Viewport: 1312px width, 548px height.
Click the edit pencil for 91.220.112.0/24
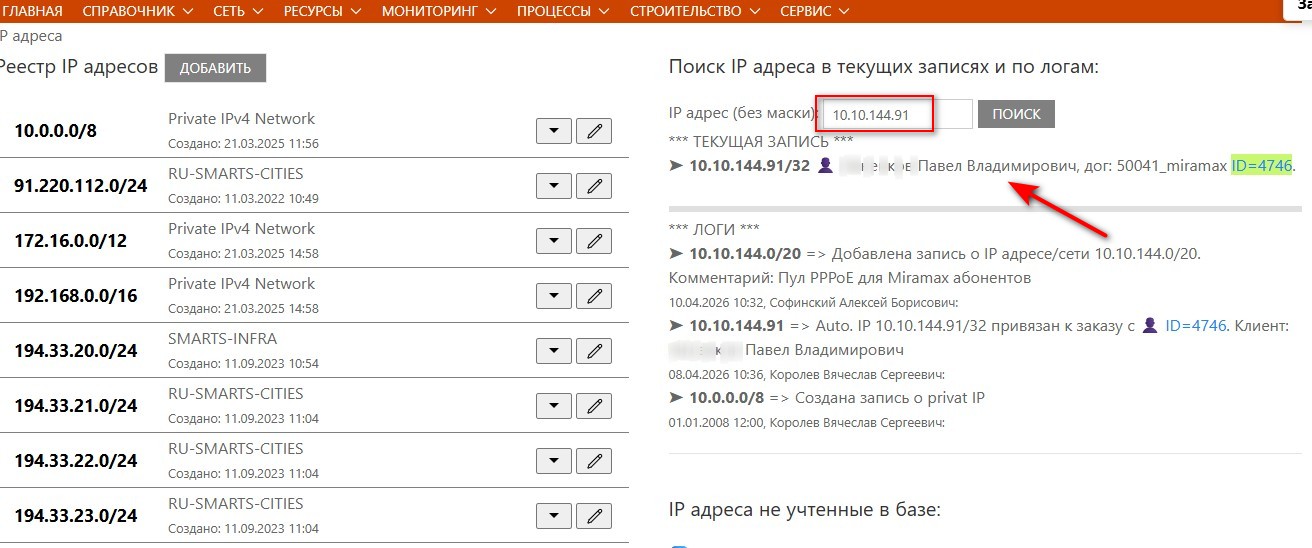[594, 186]
